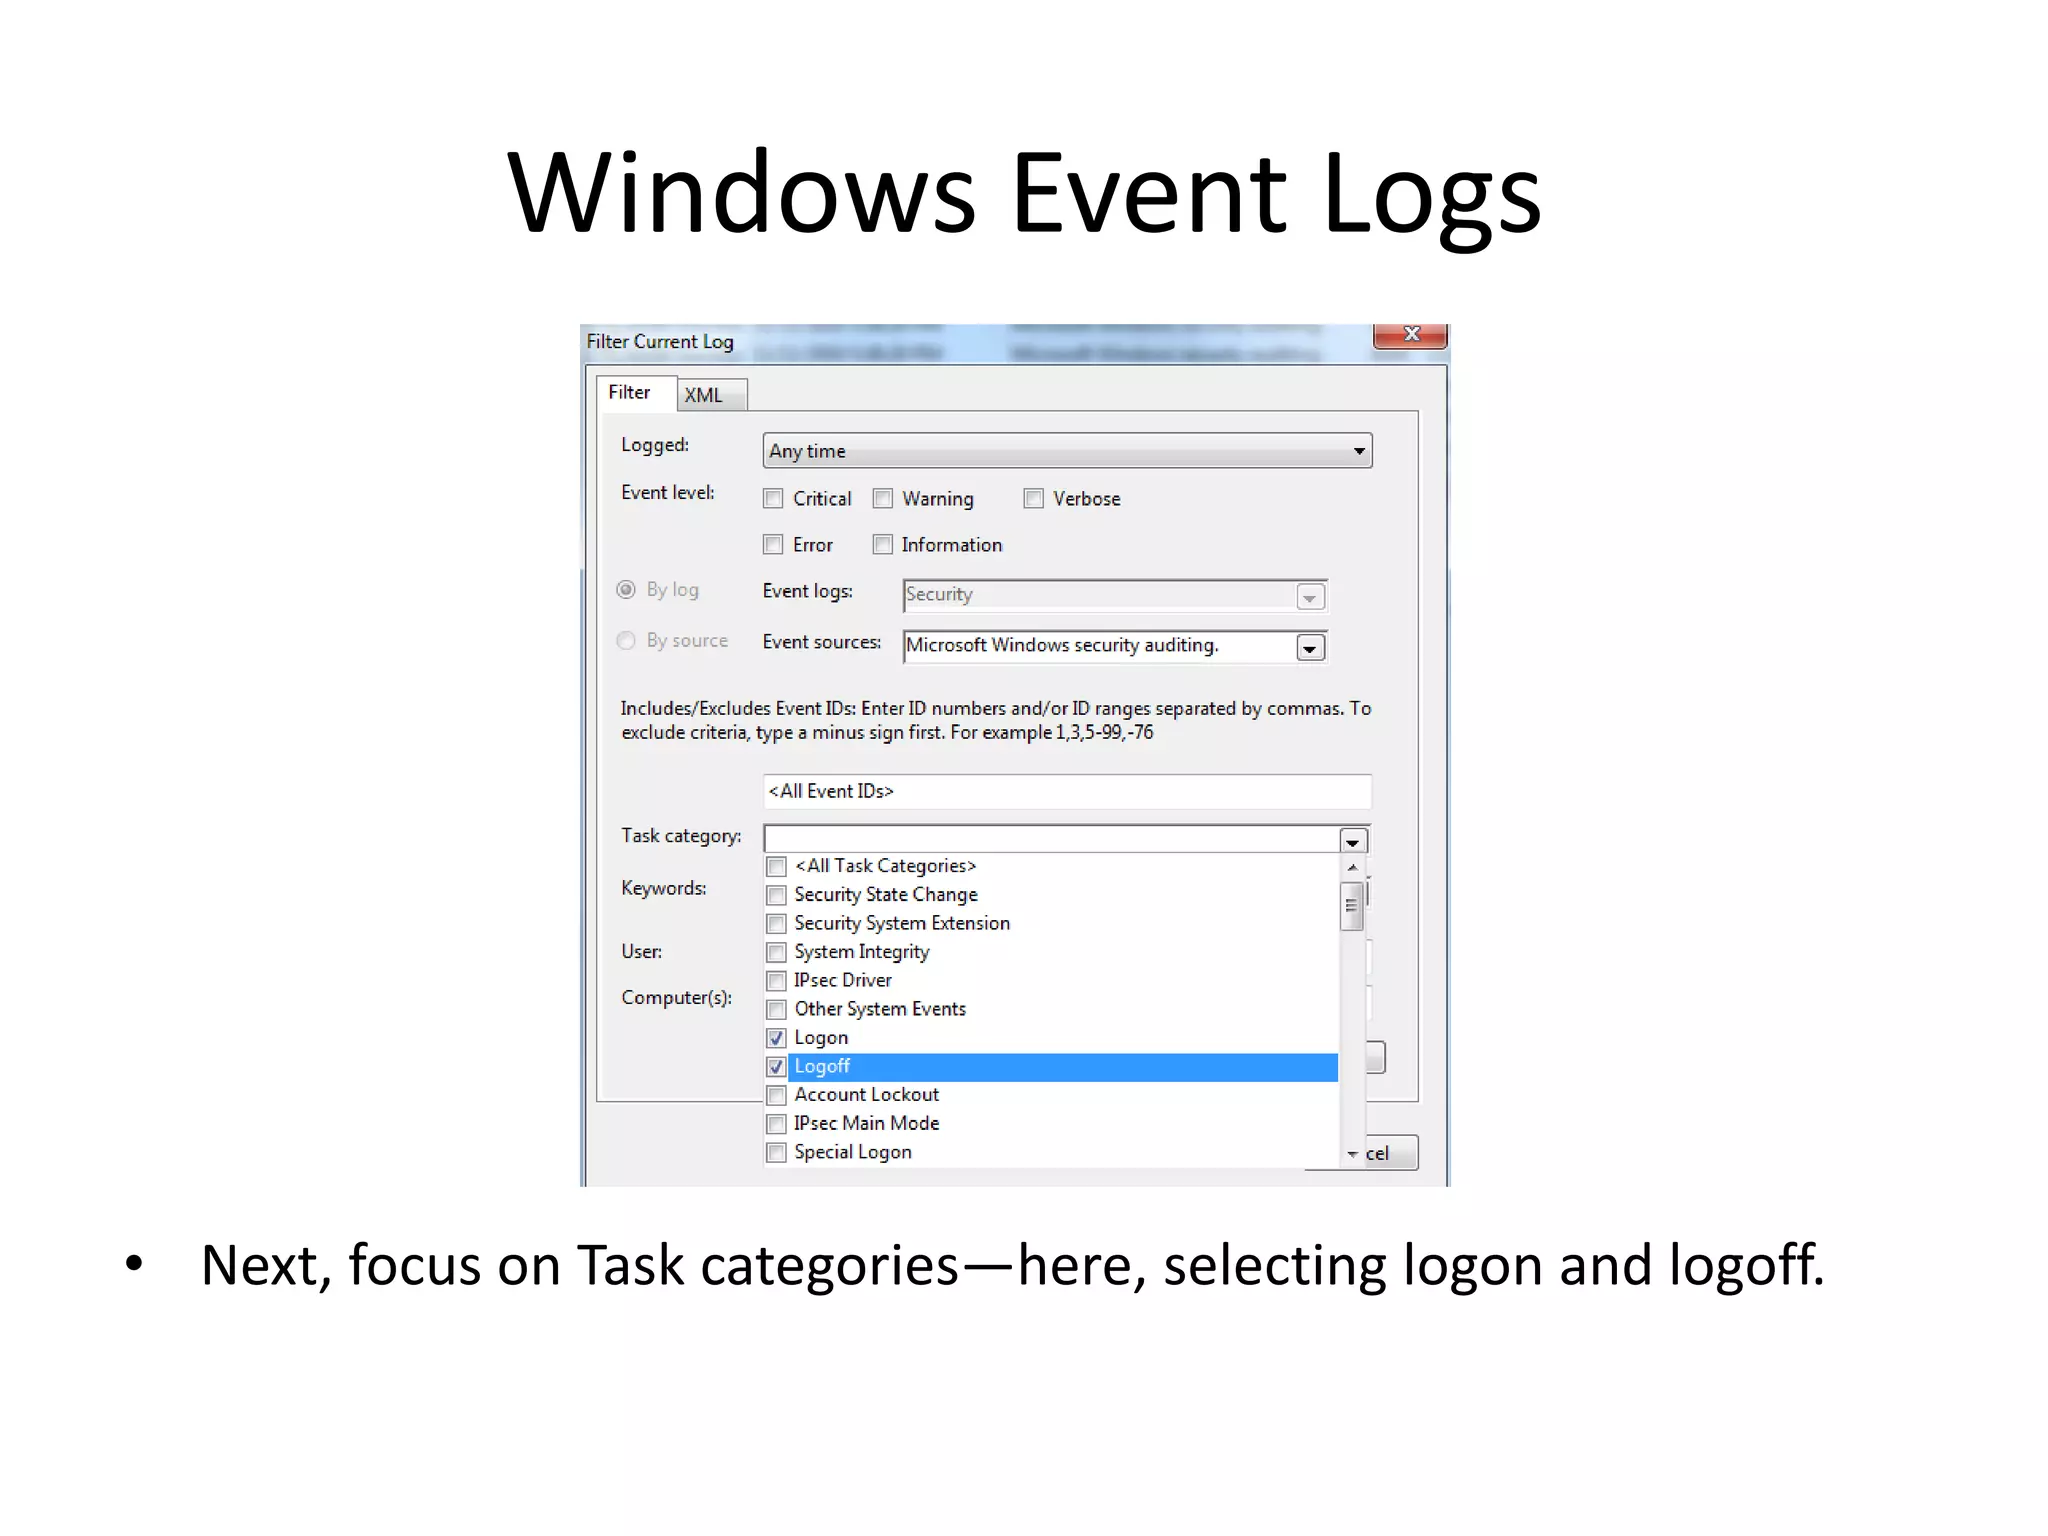Uncheck the Logon task category
2048x1536 pixels.
[x=776, y=1038]
